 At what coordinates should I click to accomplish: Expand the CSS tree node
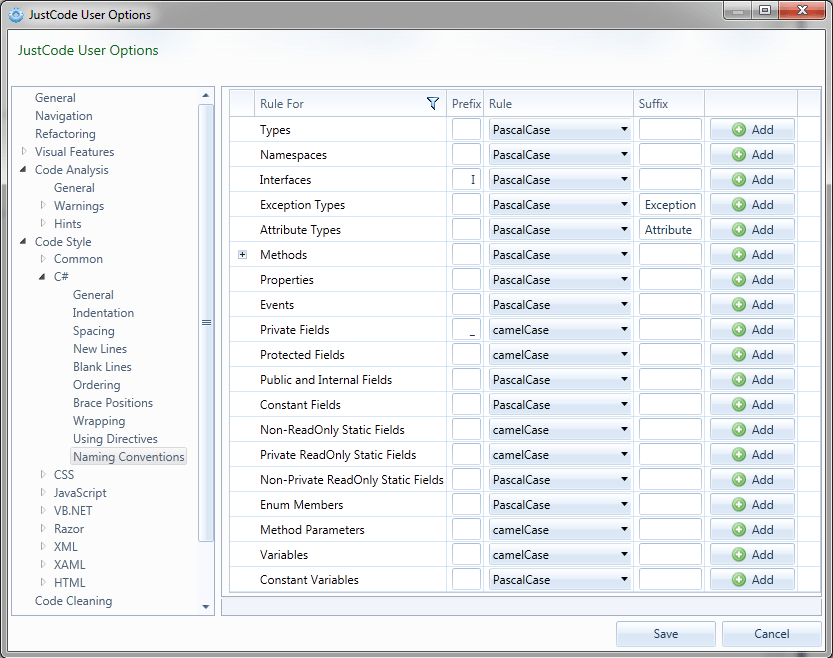[x=43, y=474]
